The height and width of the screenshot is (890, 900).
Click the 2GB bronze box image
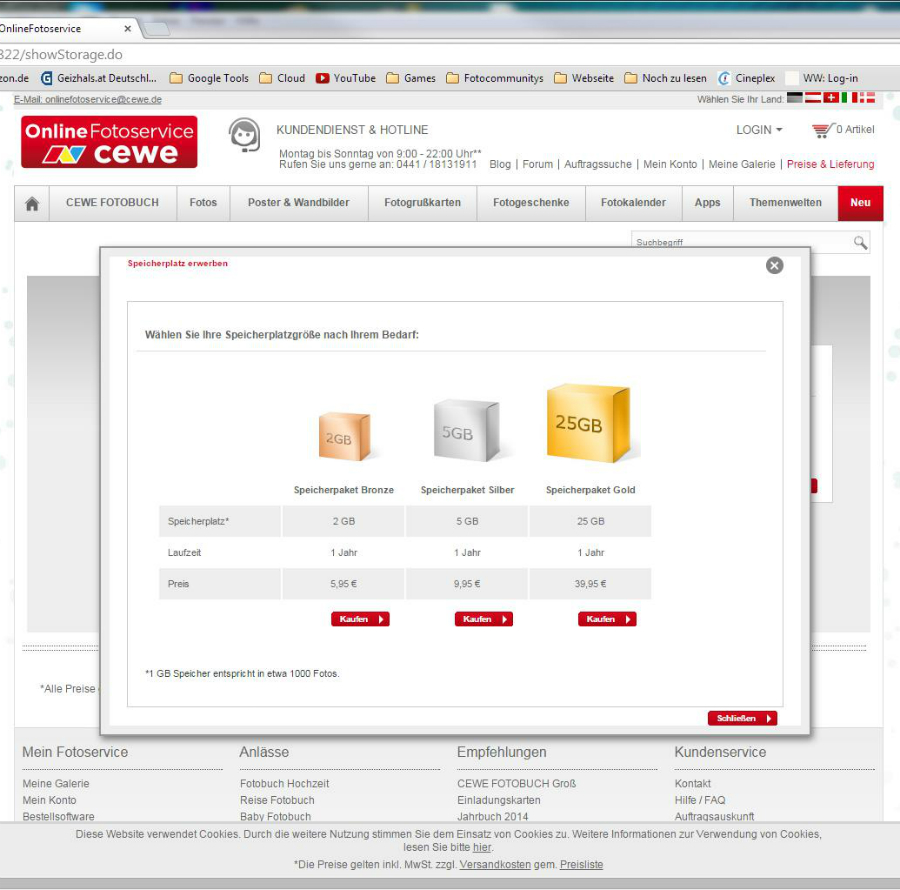point(344,437)
